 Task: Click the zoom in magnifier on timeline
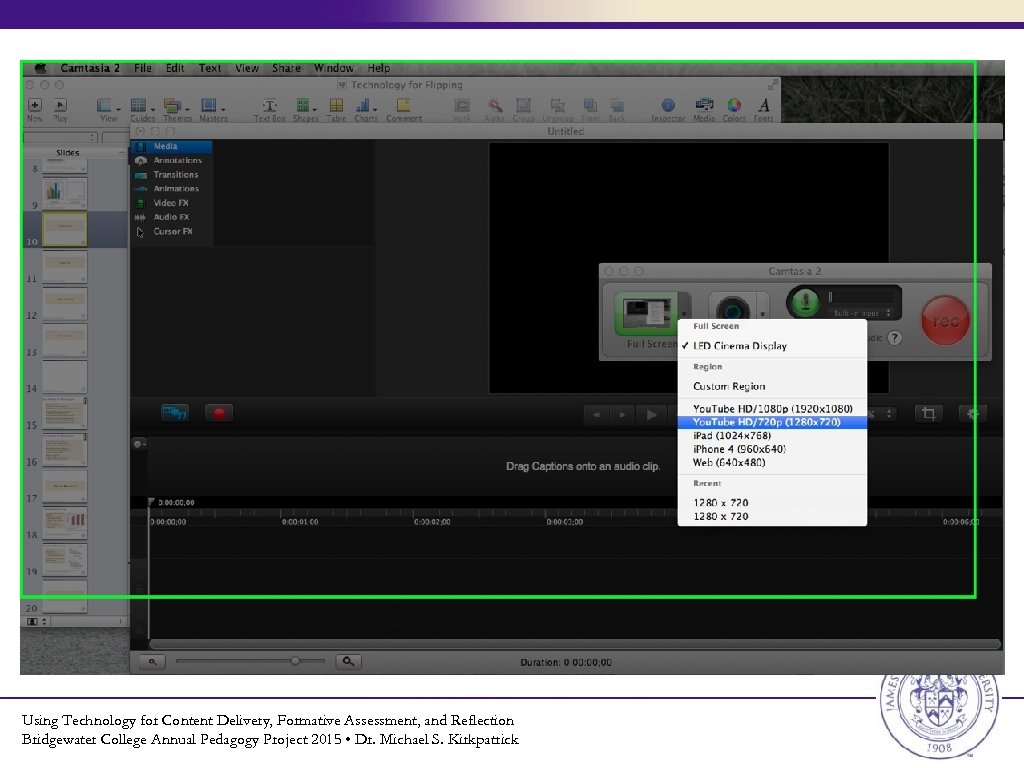pyautogui.click(x=348, y=662)
